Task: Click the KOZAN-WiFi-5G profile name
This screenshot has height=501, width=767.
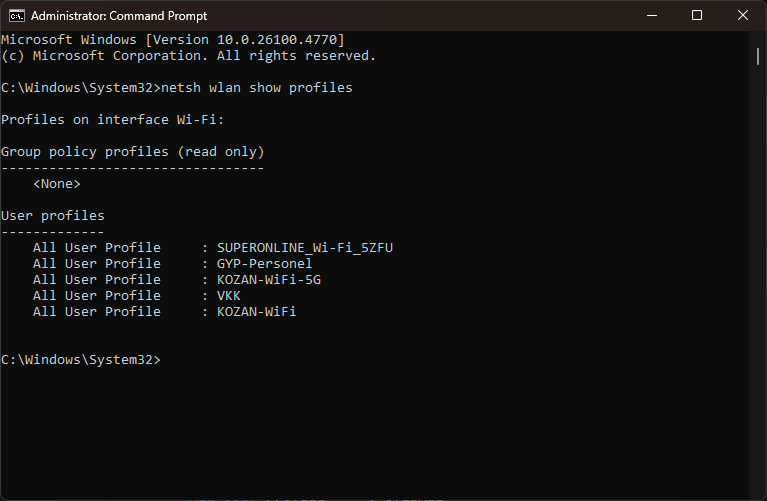Action: 269,279
